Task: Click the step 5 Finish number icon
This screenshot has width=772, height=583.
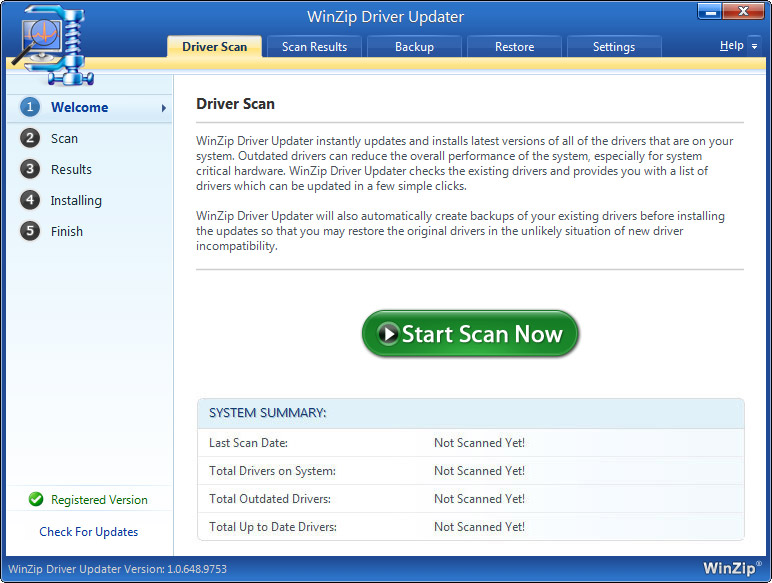Action: [x=30, y=231]
